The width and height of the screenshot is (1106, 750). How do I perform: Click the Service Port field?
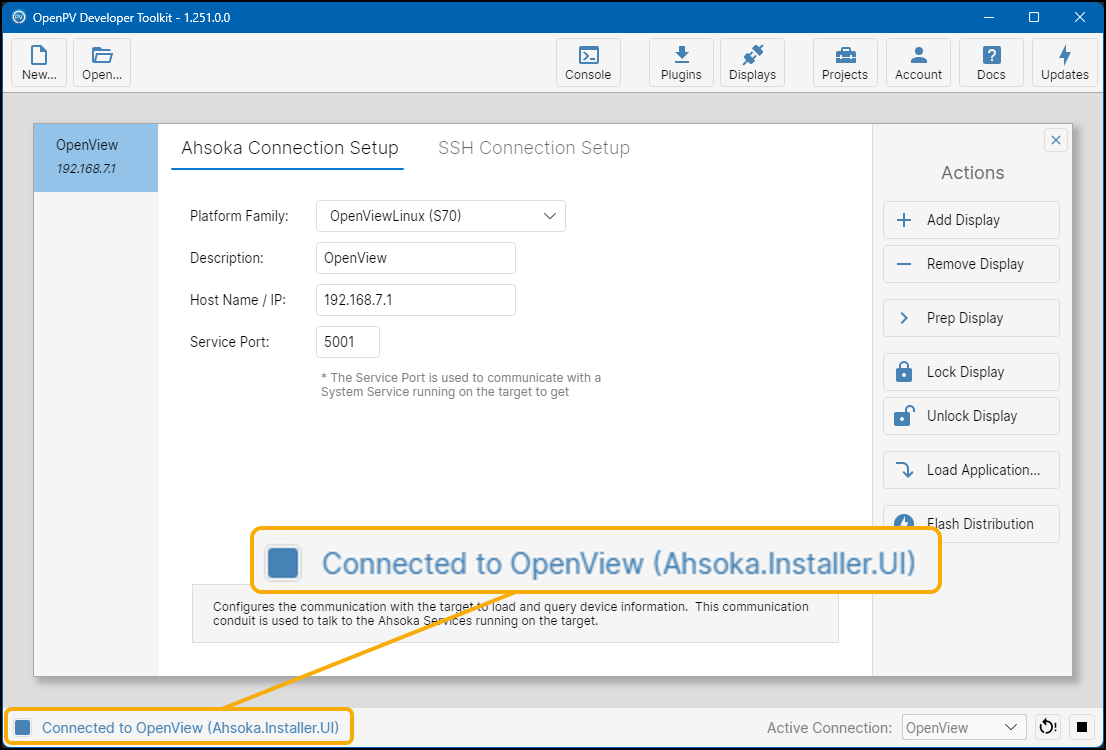click(348, 342)
